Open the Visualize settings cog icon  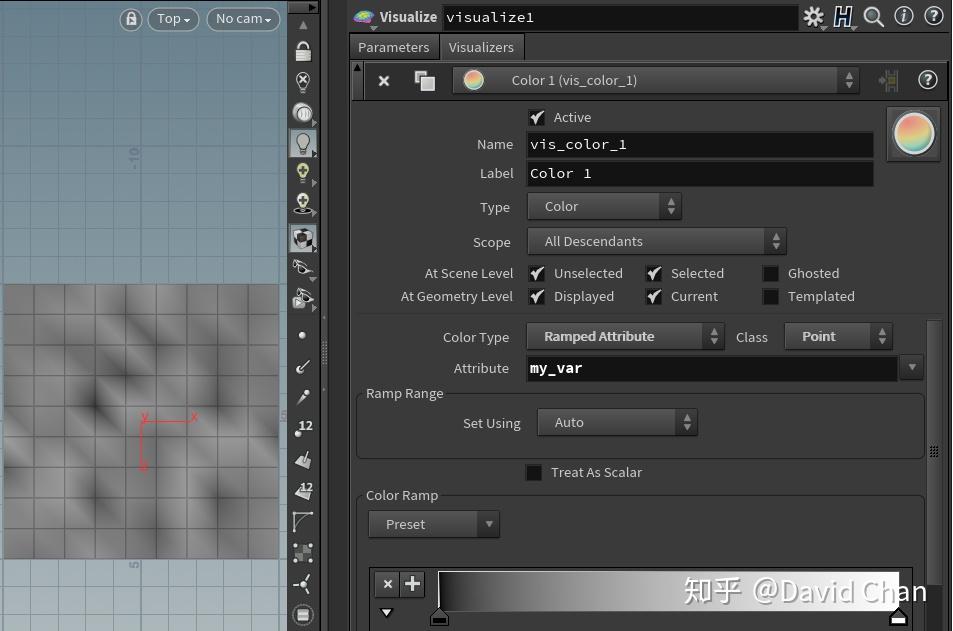(x=813, y=17)
